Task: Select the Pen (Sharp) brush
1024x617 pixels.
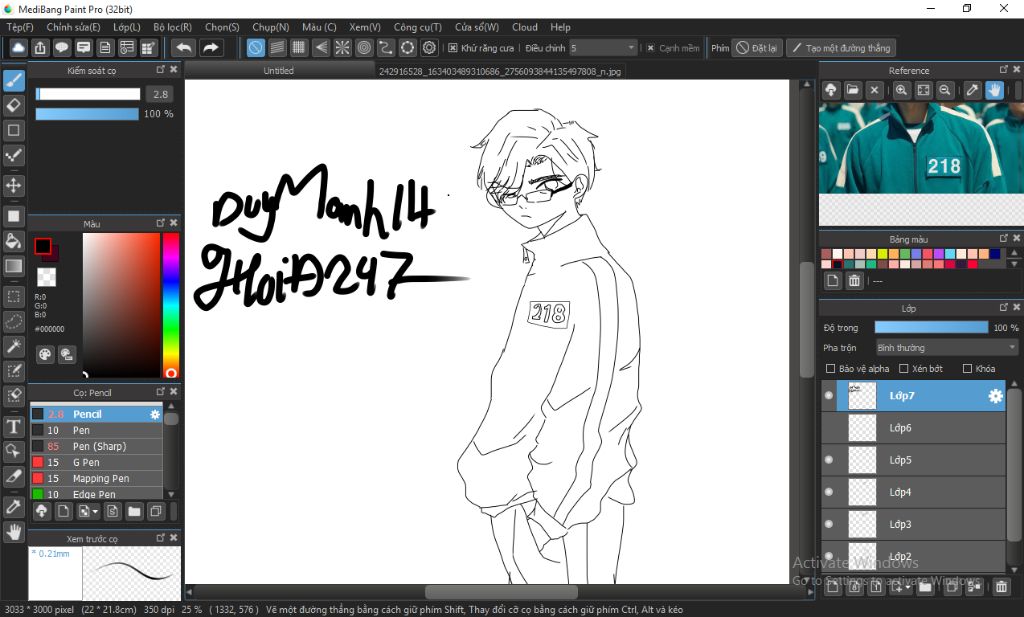Action: pyautogui.click(x=96, y=446)
